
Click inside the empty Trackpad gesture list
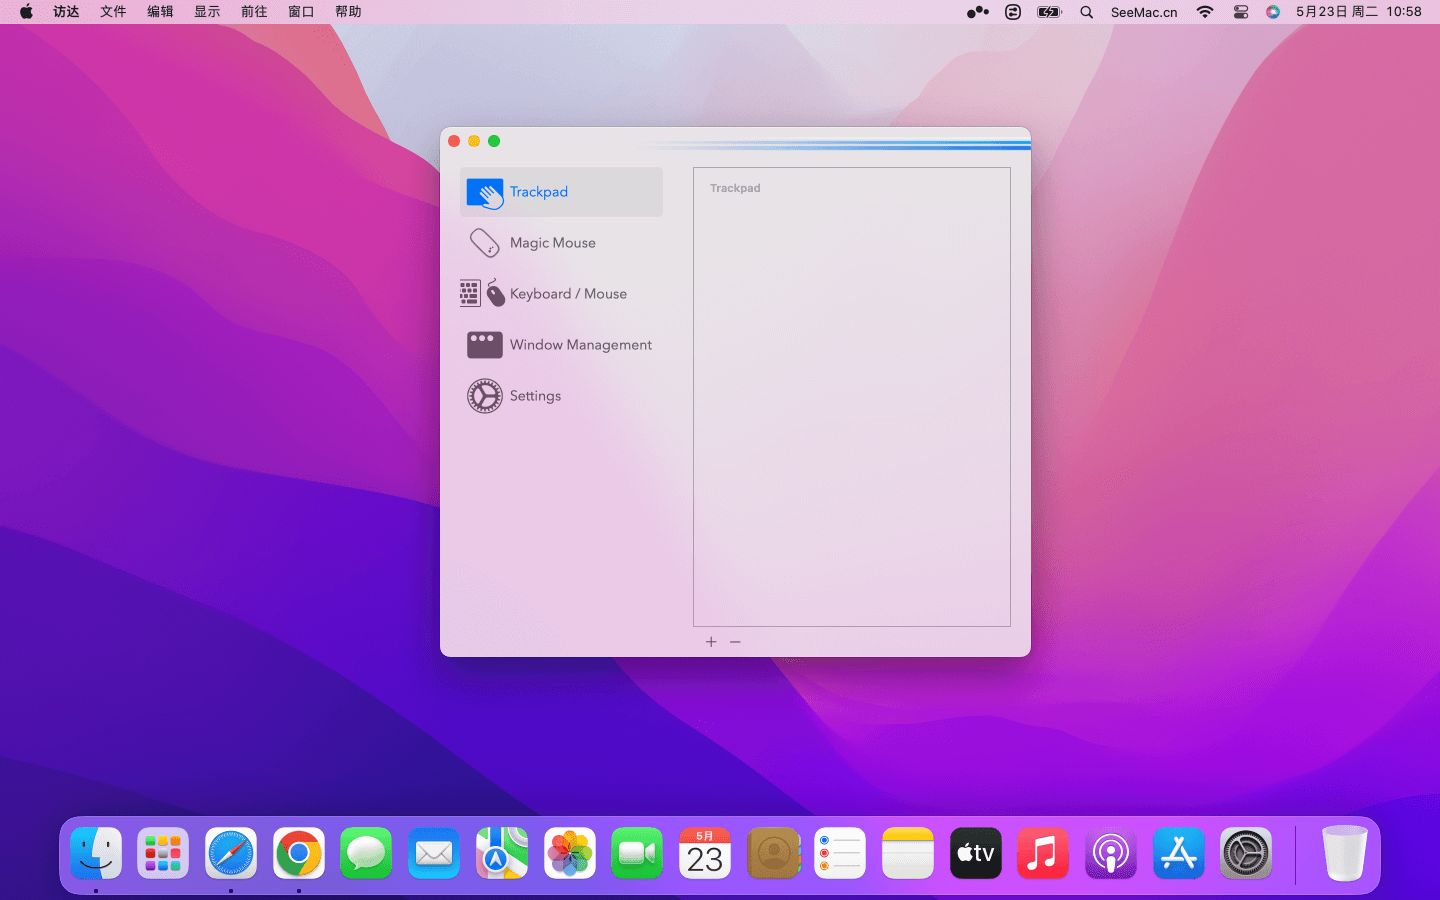tap(851, 400)
